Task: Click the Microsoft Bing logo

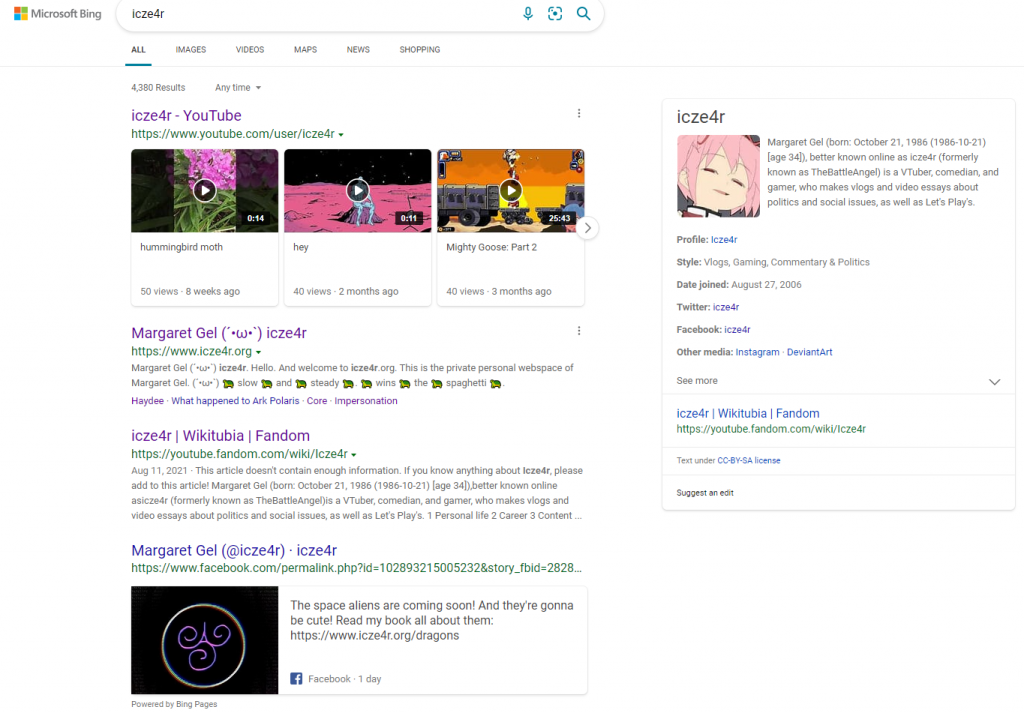Action: 57,14
